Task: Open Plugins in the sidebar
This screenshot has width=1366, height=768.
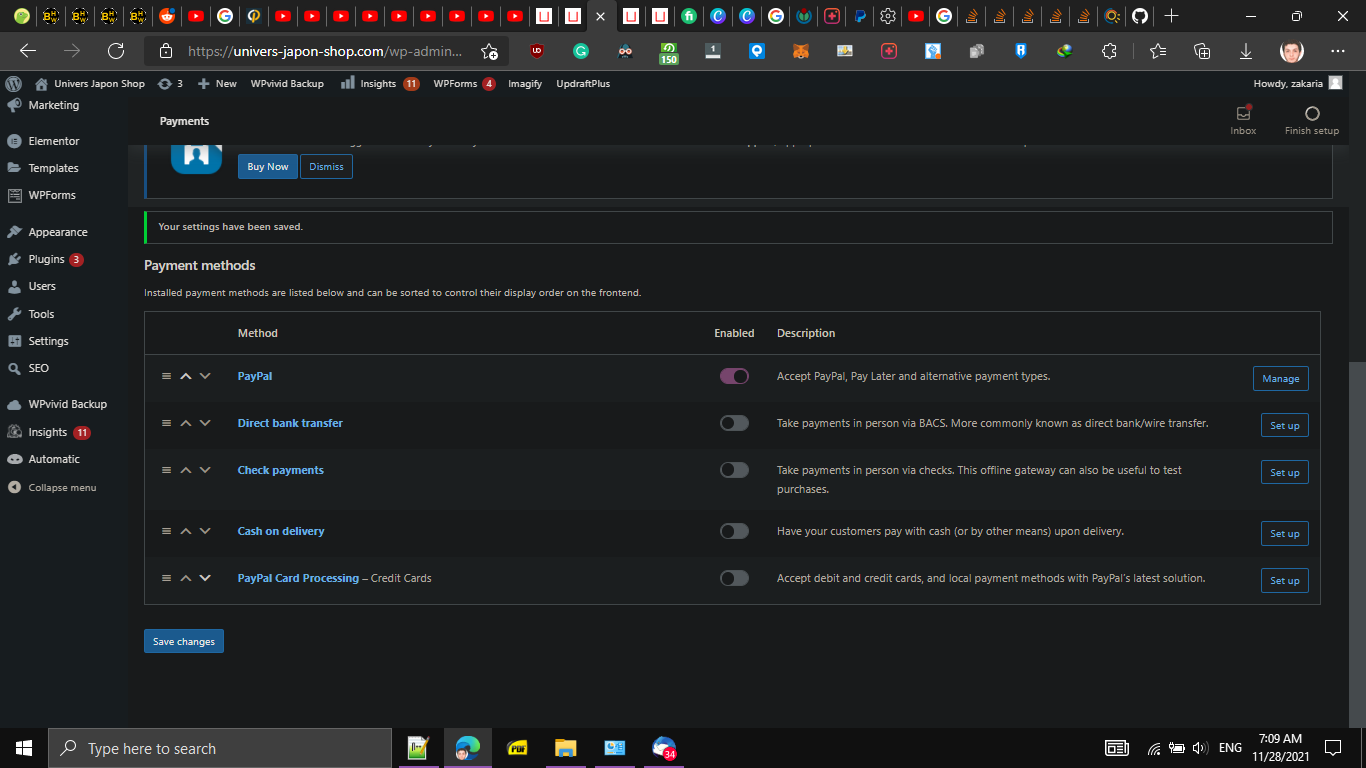Action: (46, 259)
